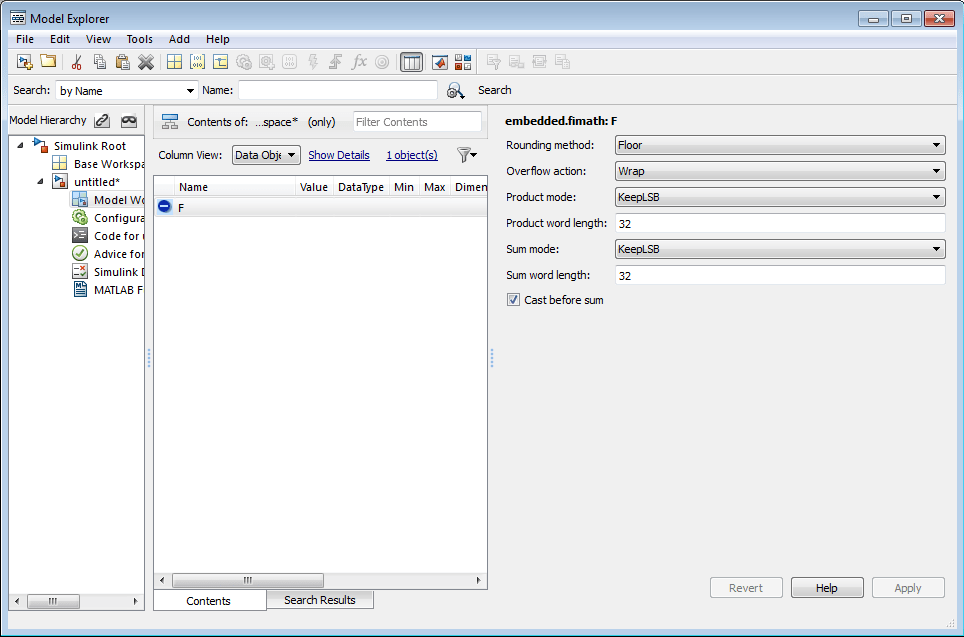Click the chain link icon beside Model Hierarchy

[102, 121]
